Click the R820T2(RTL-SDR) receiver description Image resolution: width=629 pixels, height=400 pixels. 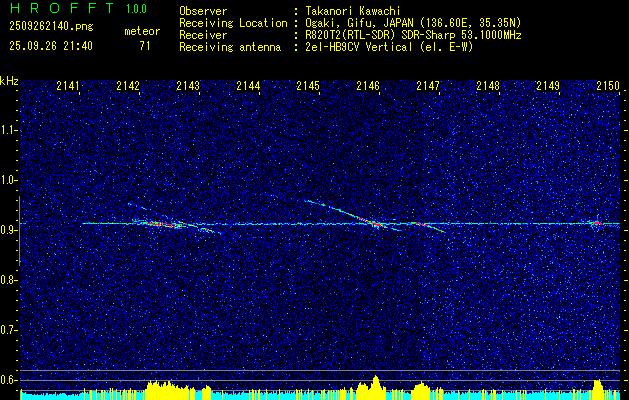[413, 35]
